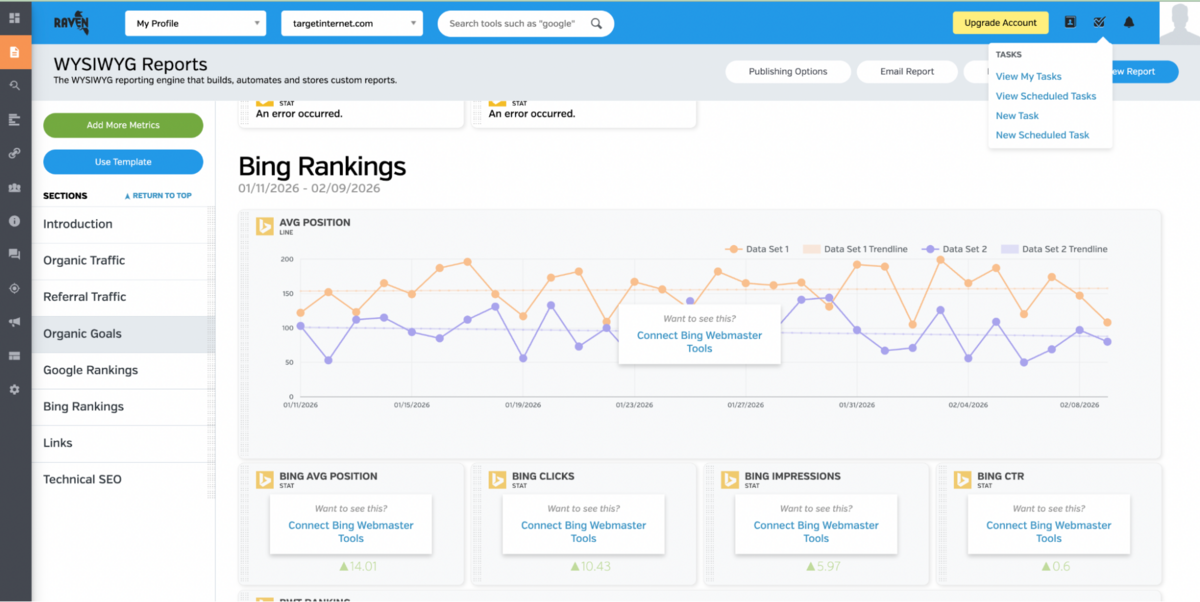Go to Referral Traffic section
Screen dimensions: 1200x602
(123, 297)
